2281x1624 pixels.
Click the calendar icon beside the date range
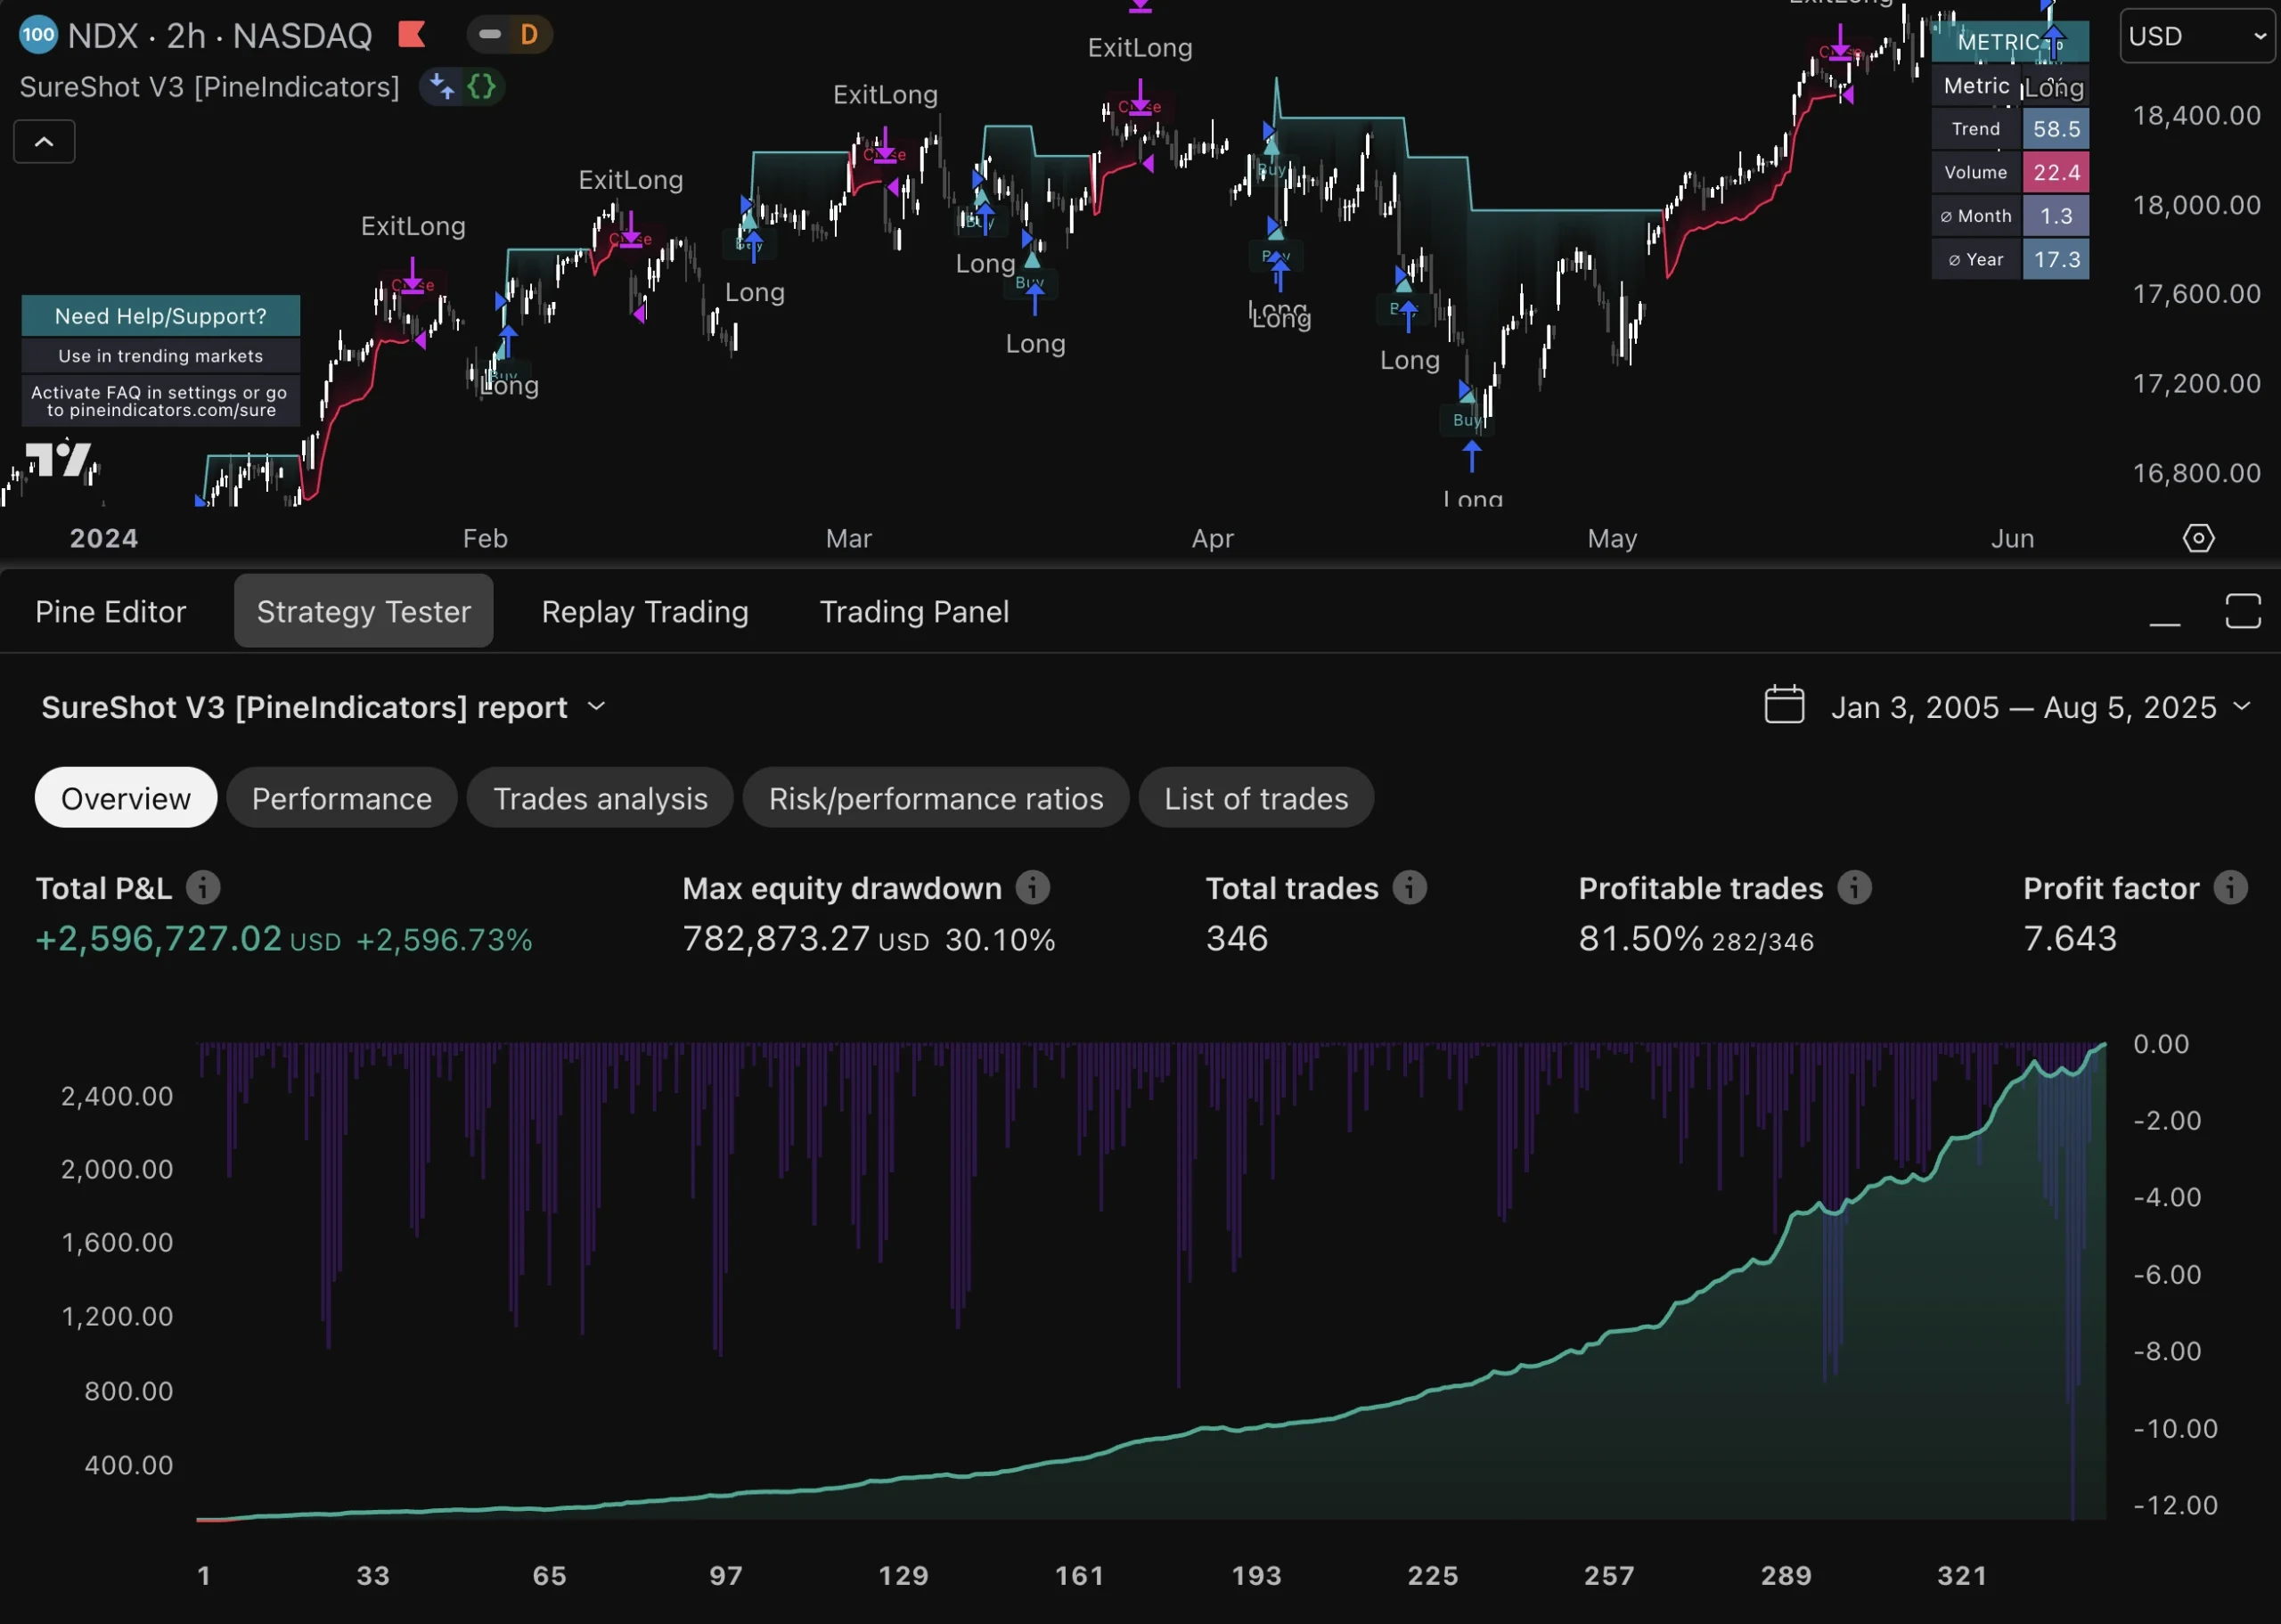coord(1785,706)
